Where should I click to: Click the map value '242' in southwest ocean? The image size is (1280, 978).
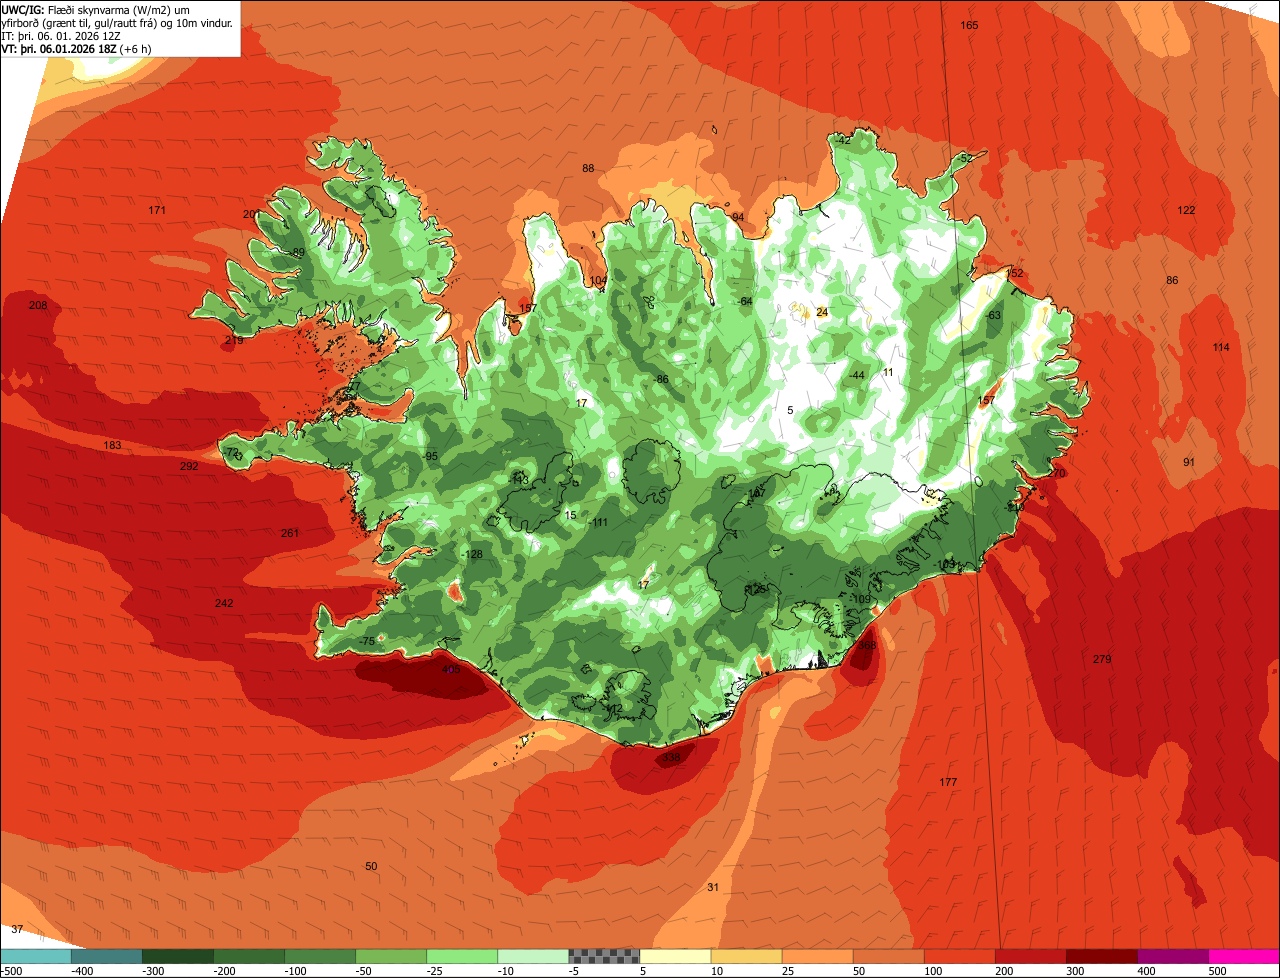tap(224, 603)
